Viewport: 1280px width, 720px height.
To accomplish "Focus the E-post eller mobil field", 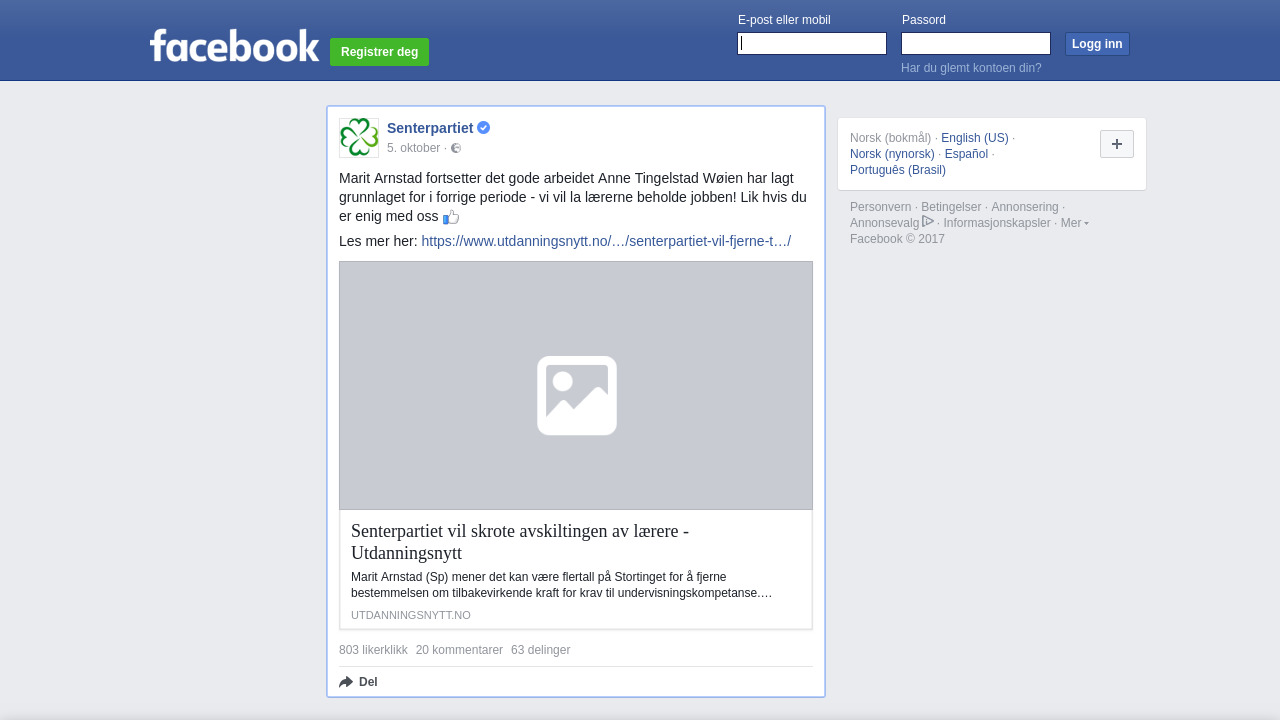I will tap(812, 44).
